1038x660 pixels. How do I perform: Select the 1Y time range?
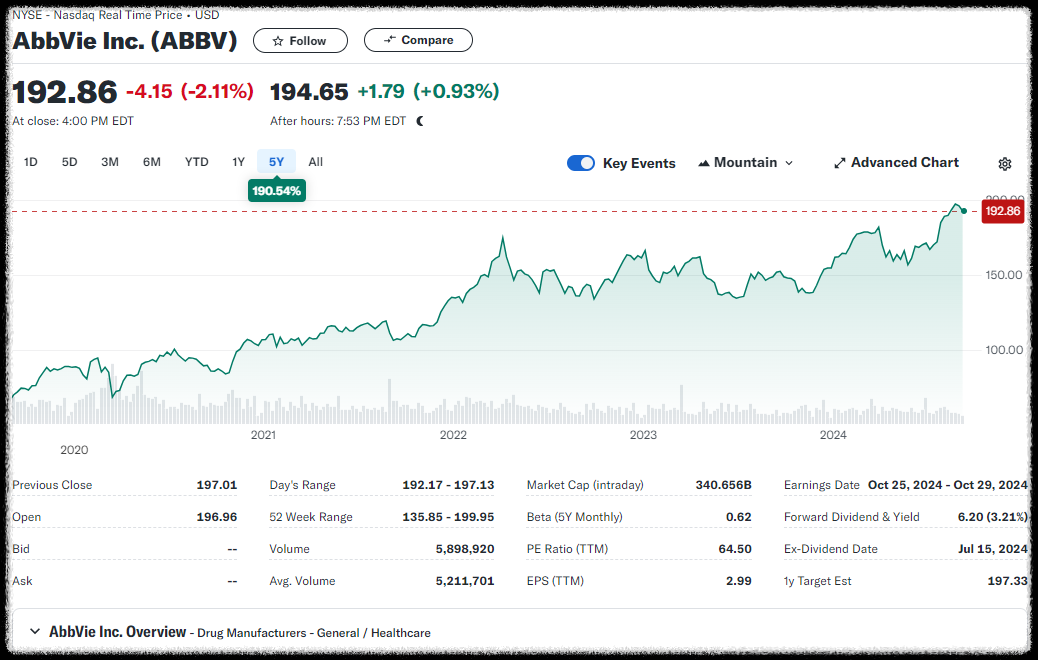coord(238,162)
